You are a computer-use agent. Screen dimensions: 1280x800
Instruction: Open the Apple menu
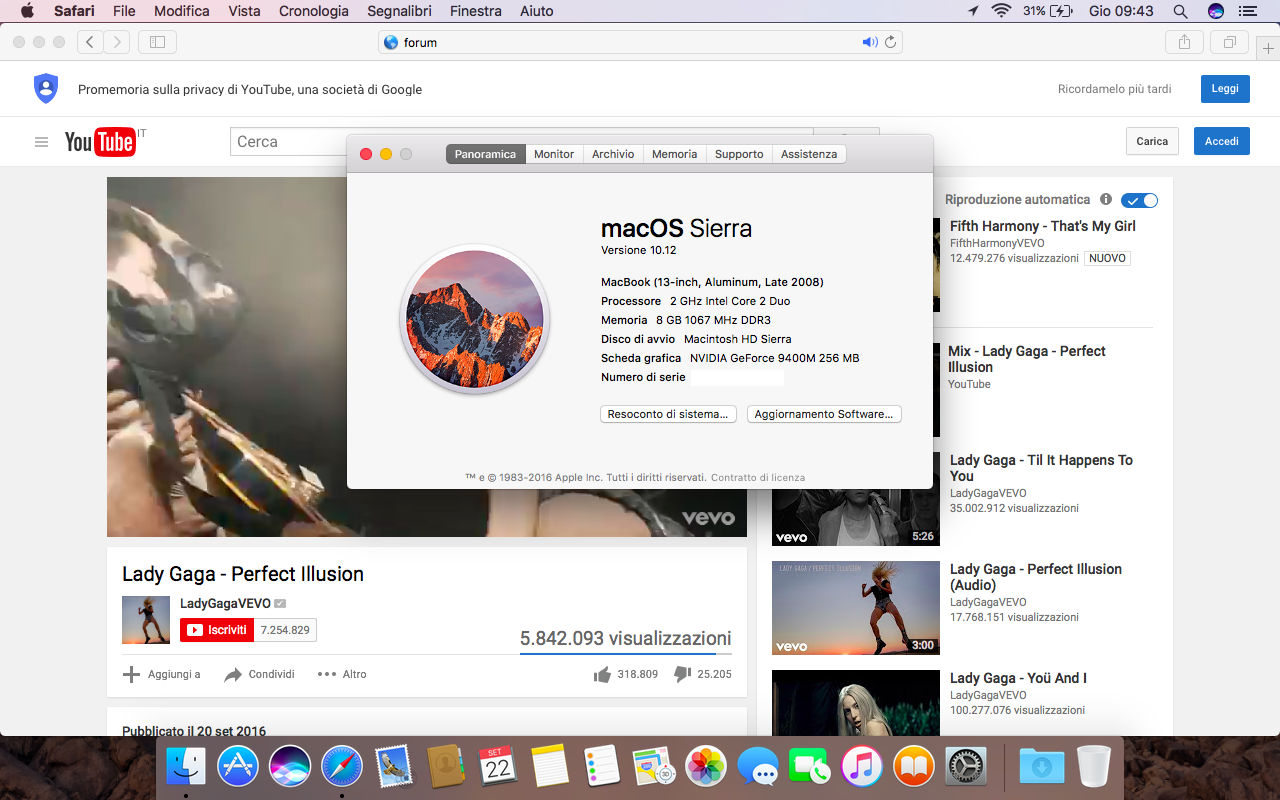click(x=27, y=11)
